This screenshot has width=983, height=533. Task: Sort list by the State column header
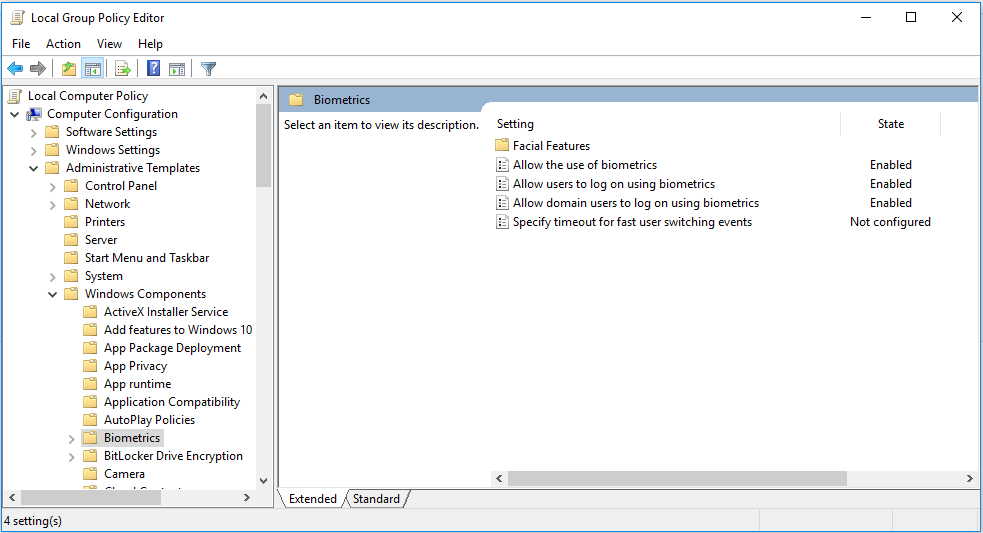(890, 124)
